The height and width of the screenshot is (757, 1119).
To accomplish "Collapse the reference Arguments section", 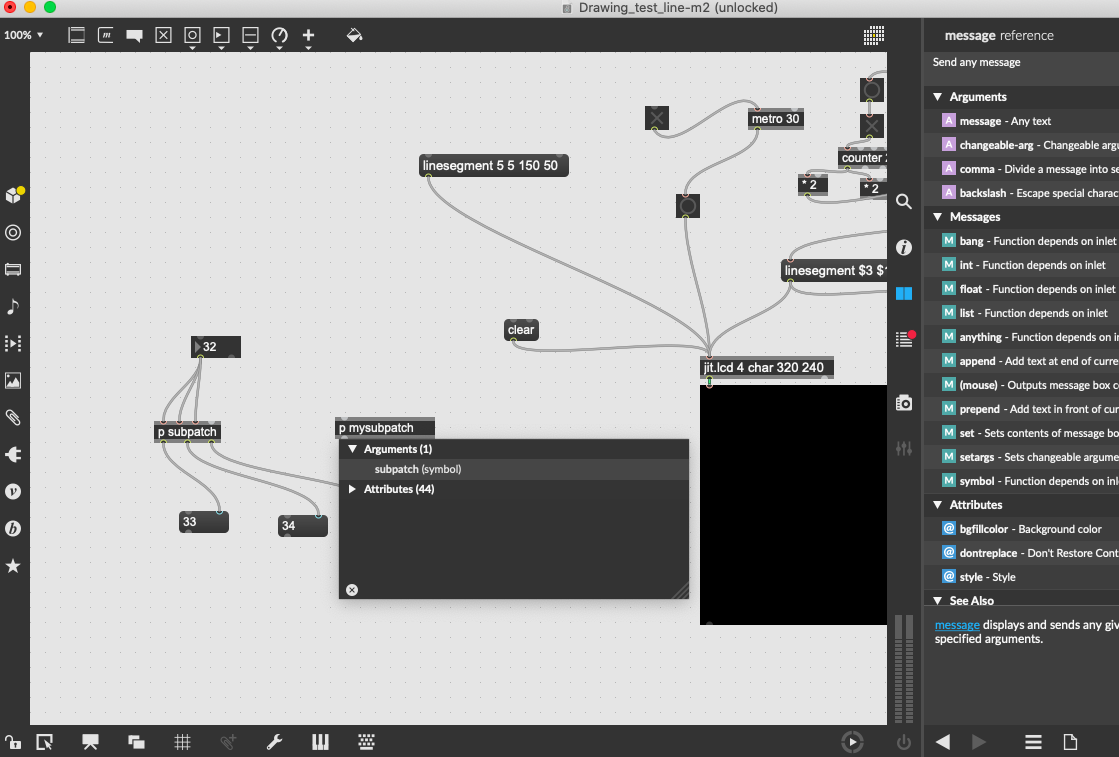I will [x=938, y=97].
